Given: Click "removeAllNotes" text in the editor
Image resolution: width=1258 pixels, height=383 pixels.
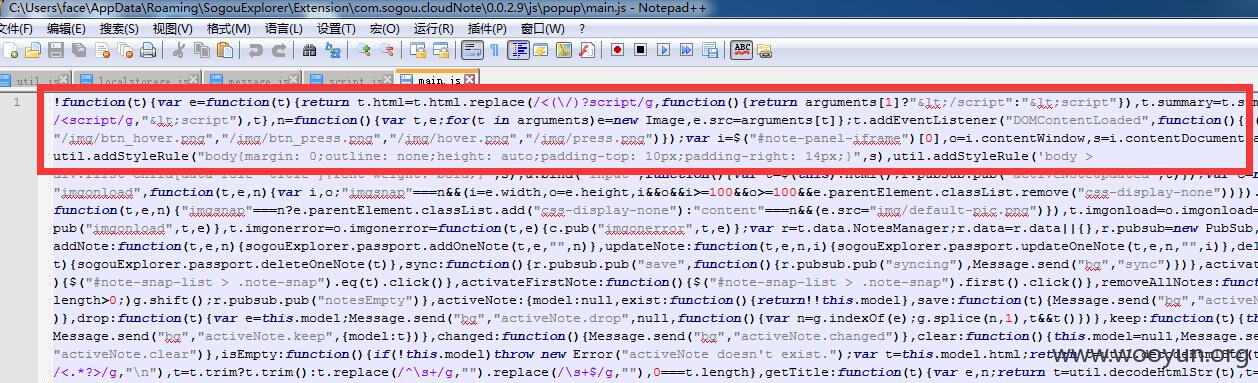Looking at the screenshot, I should point(1157,283).
